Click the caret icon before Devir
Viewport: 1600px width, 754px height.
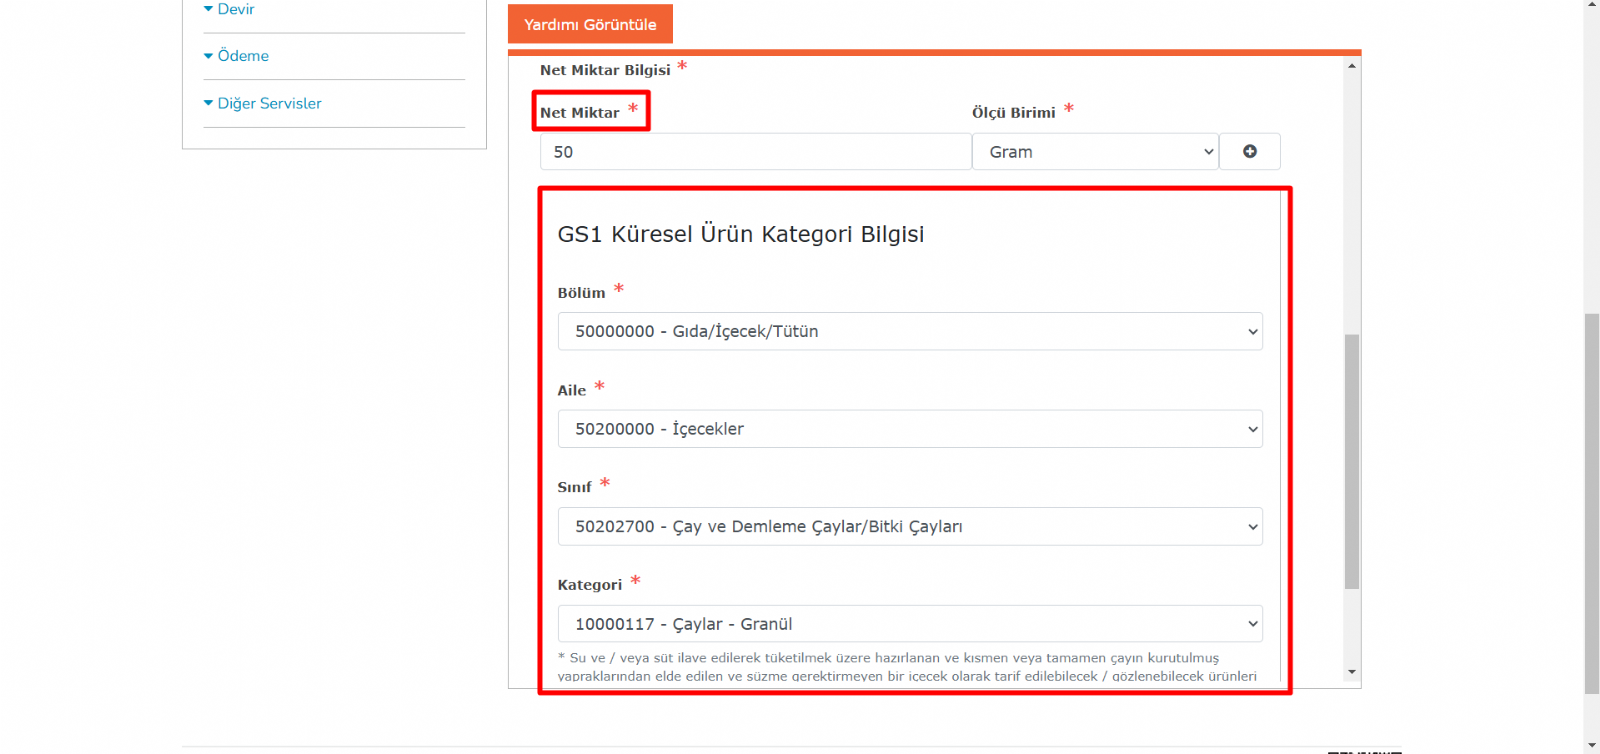(x=208, y=9)
